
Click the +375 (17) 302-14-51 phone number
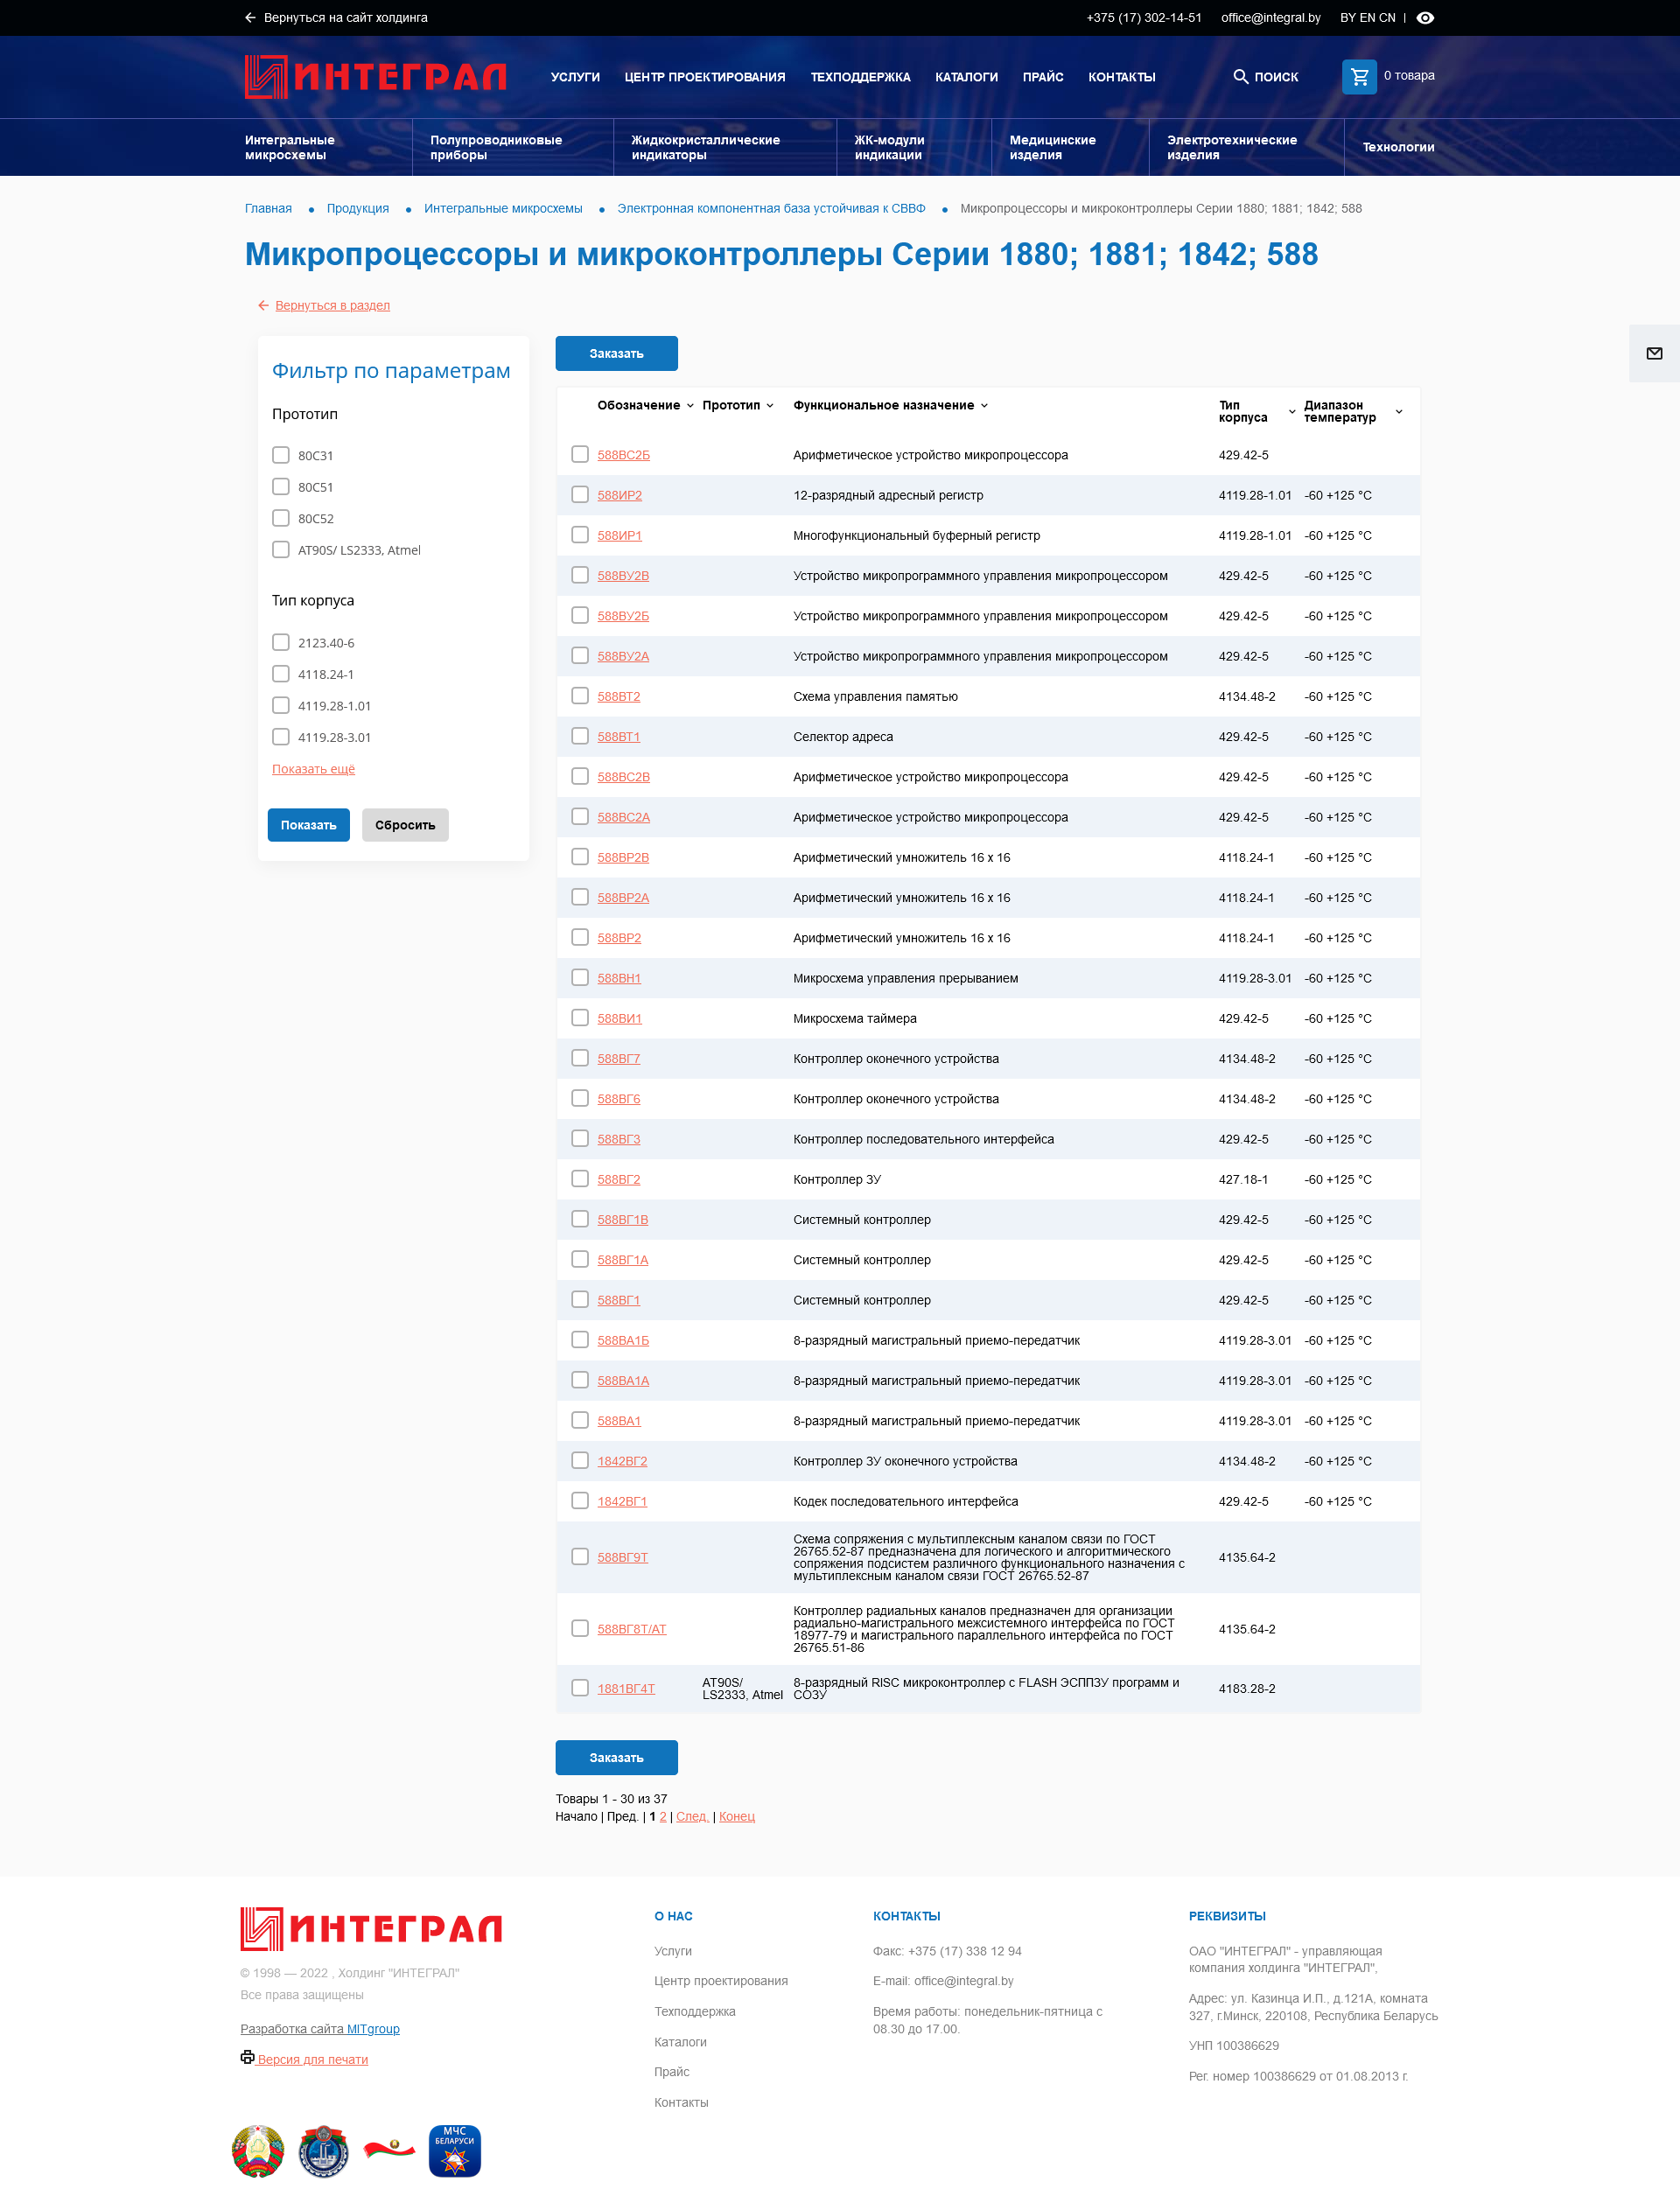tap(1144, 18)
